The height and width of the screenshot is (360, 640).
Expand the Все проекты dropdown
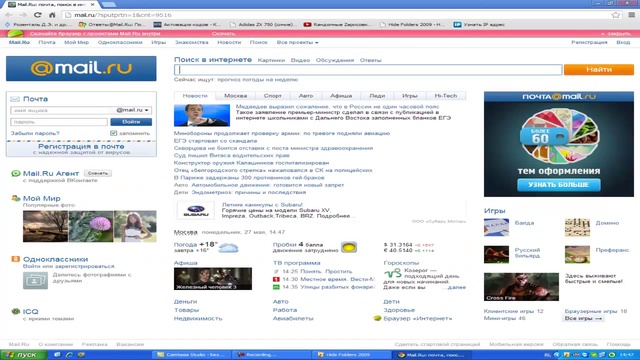297,42
